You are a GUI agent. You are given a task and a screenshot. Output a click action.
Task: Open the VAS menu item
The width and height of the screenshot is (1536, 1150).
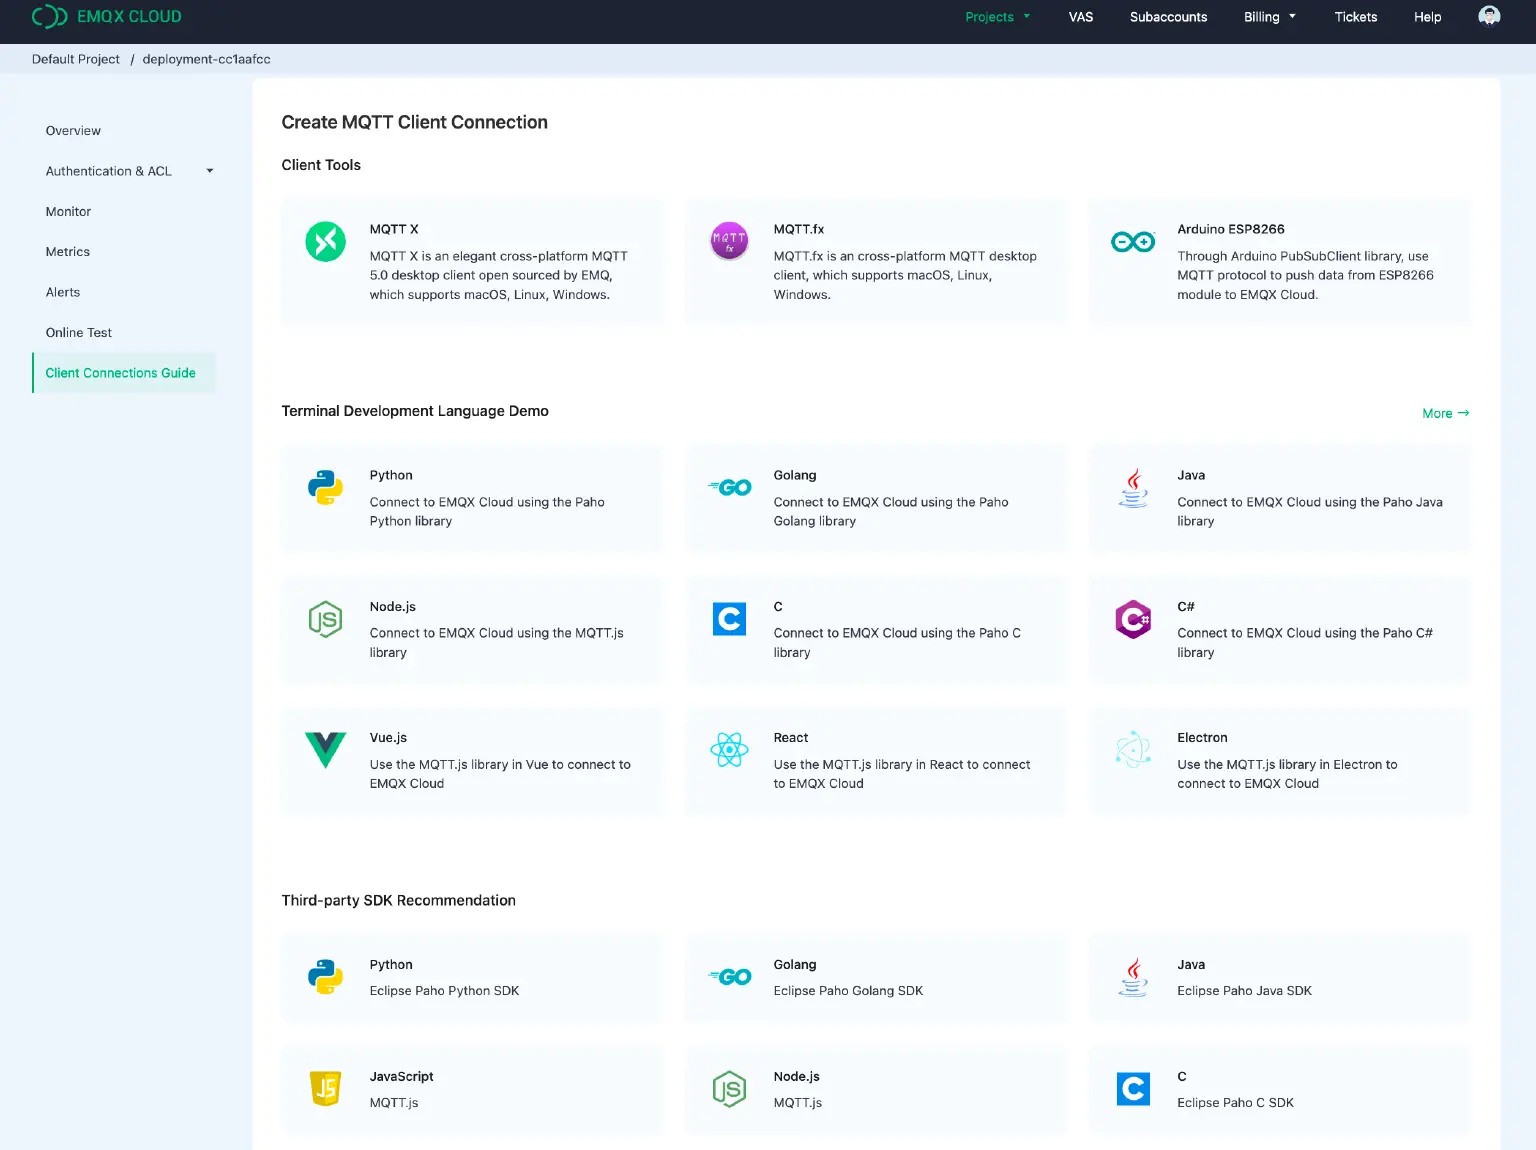point(1080,17)
